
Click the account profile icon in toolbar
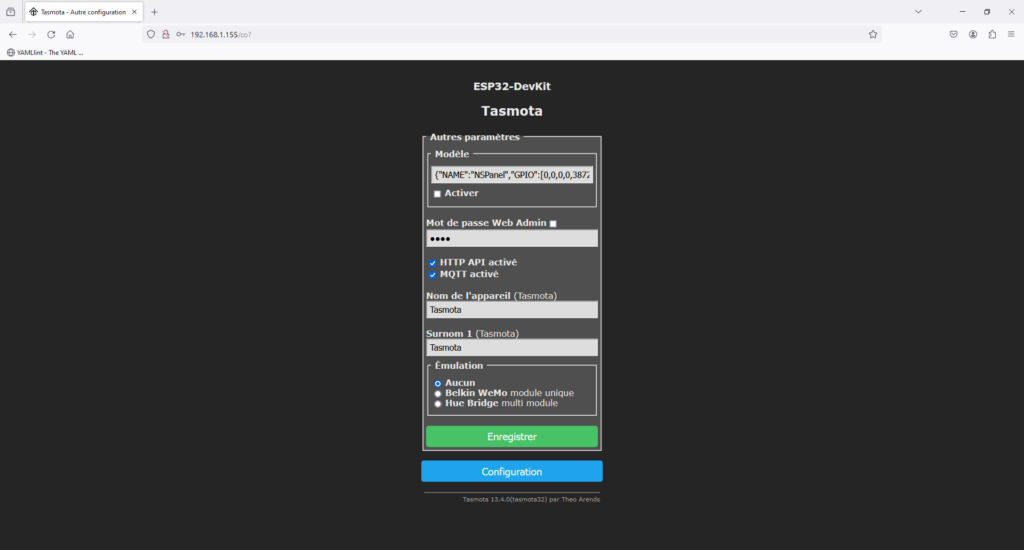pos(973,34)
